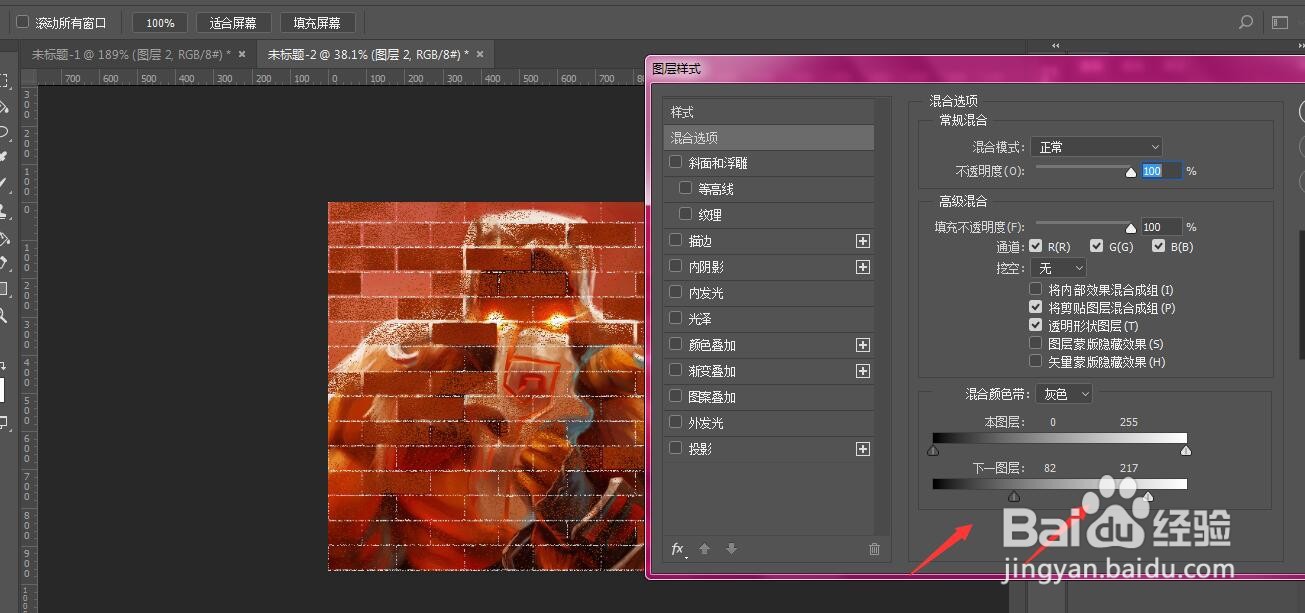Click the 100% zoom button
Viewport: 1305px width, 613px height.
[160, 22]
